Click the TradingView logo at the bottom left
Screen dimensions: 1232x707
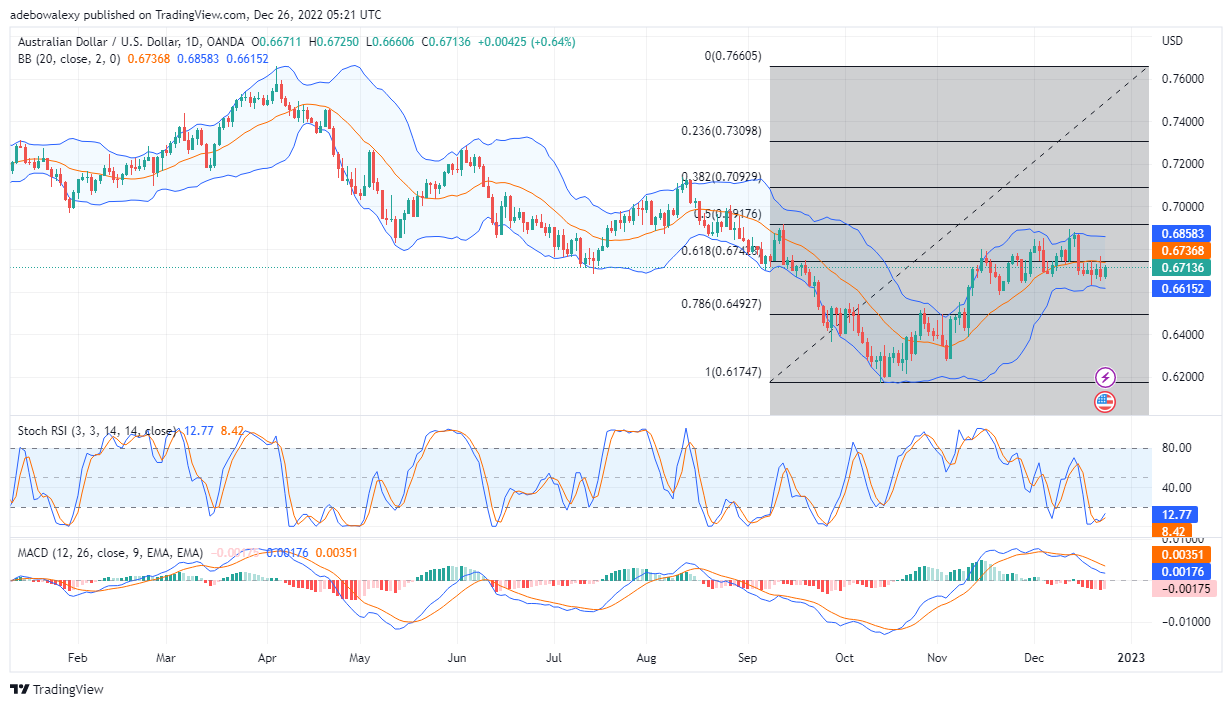pos(56,690)
